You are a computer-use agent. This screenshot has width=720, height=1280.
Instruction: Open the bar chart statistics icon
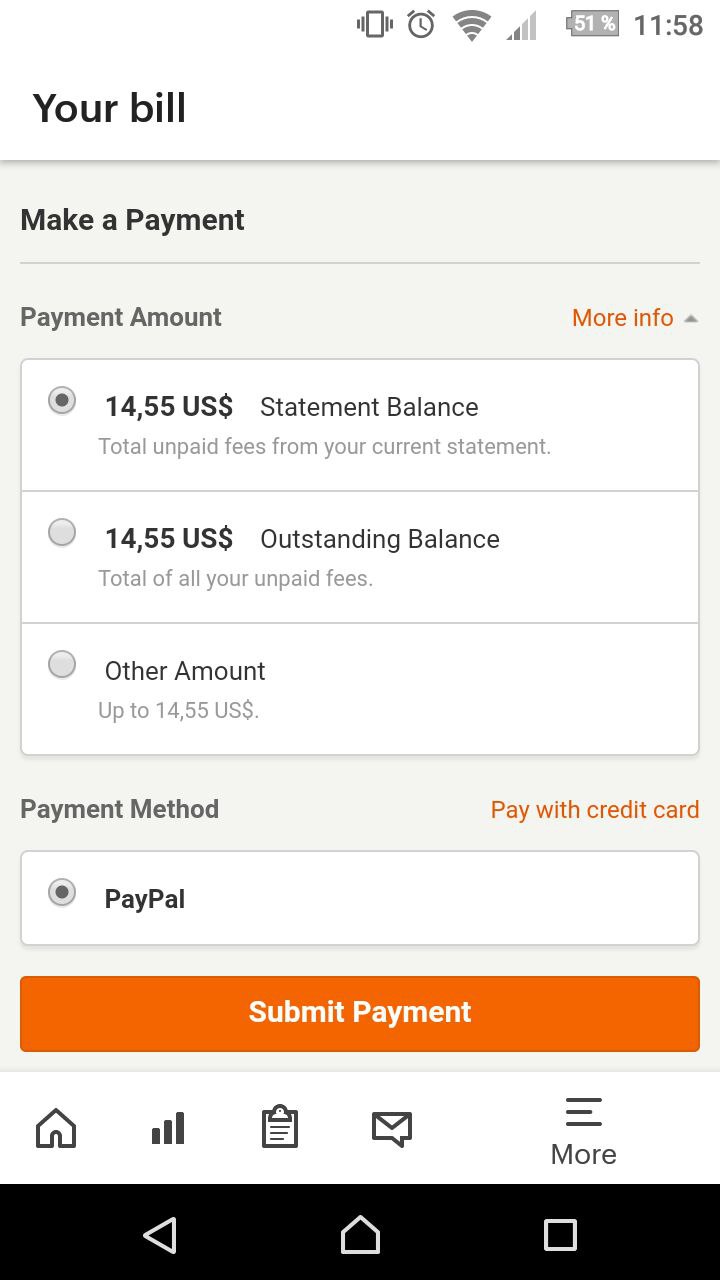pyautogui.click(x=168, y=1129)
